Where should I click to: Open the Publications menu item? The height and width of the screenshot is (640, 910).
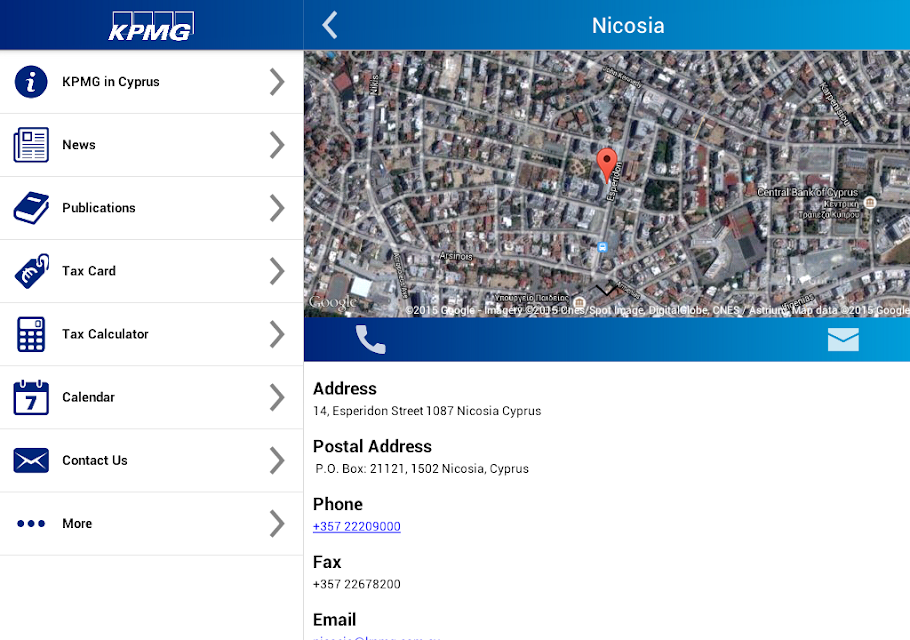[x=151, y=208]
